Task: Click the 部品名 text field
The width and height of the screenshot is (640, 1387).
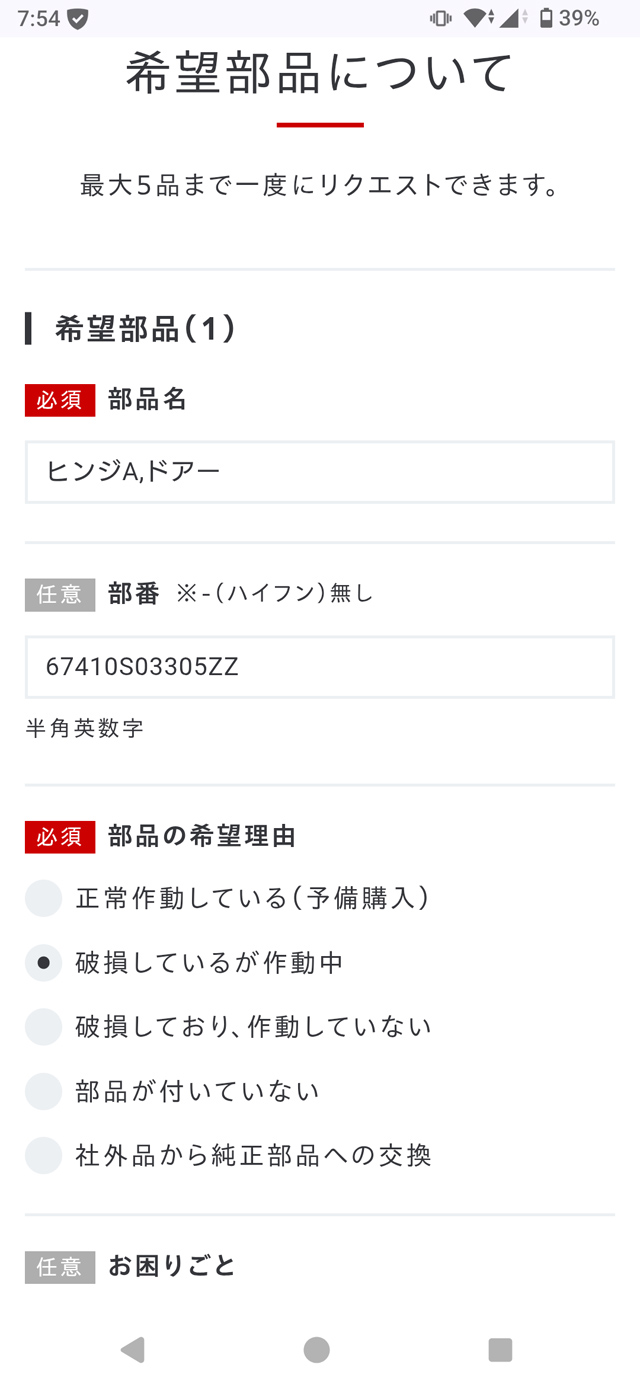Action: pyautogui.click(x=318, y=473)
